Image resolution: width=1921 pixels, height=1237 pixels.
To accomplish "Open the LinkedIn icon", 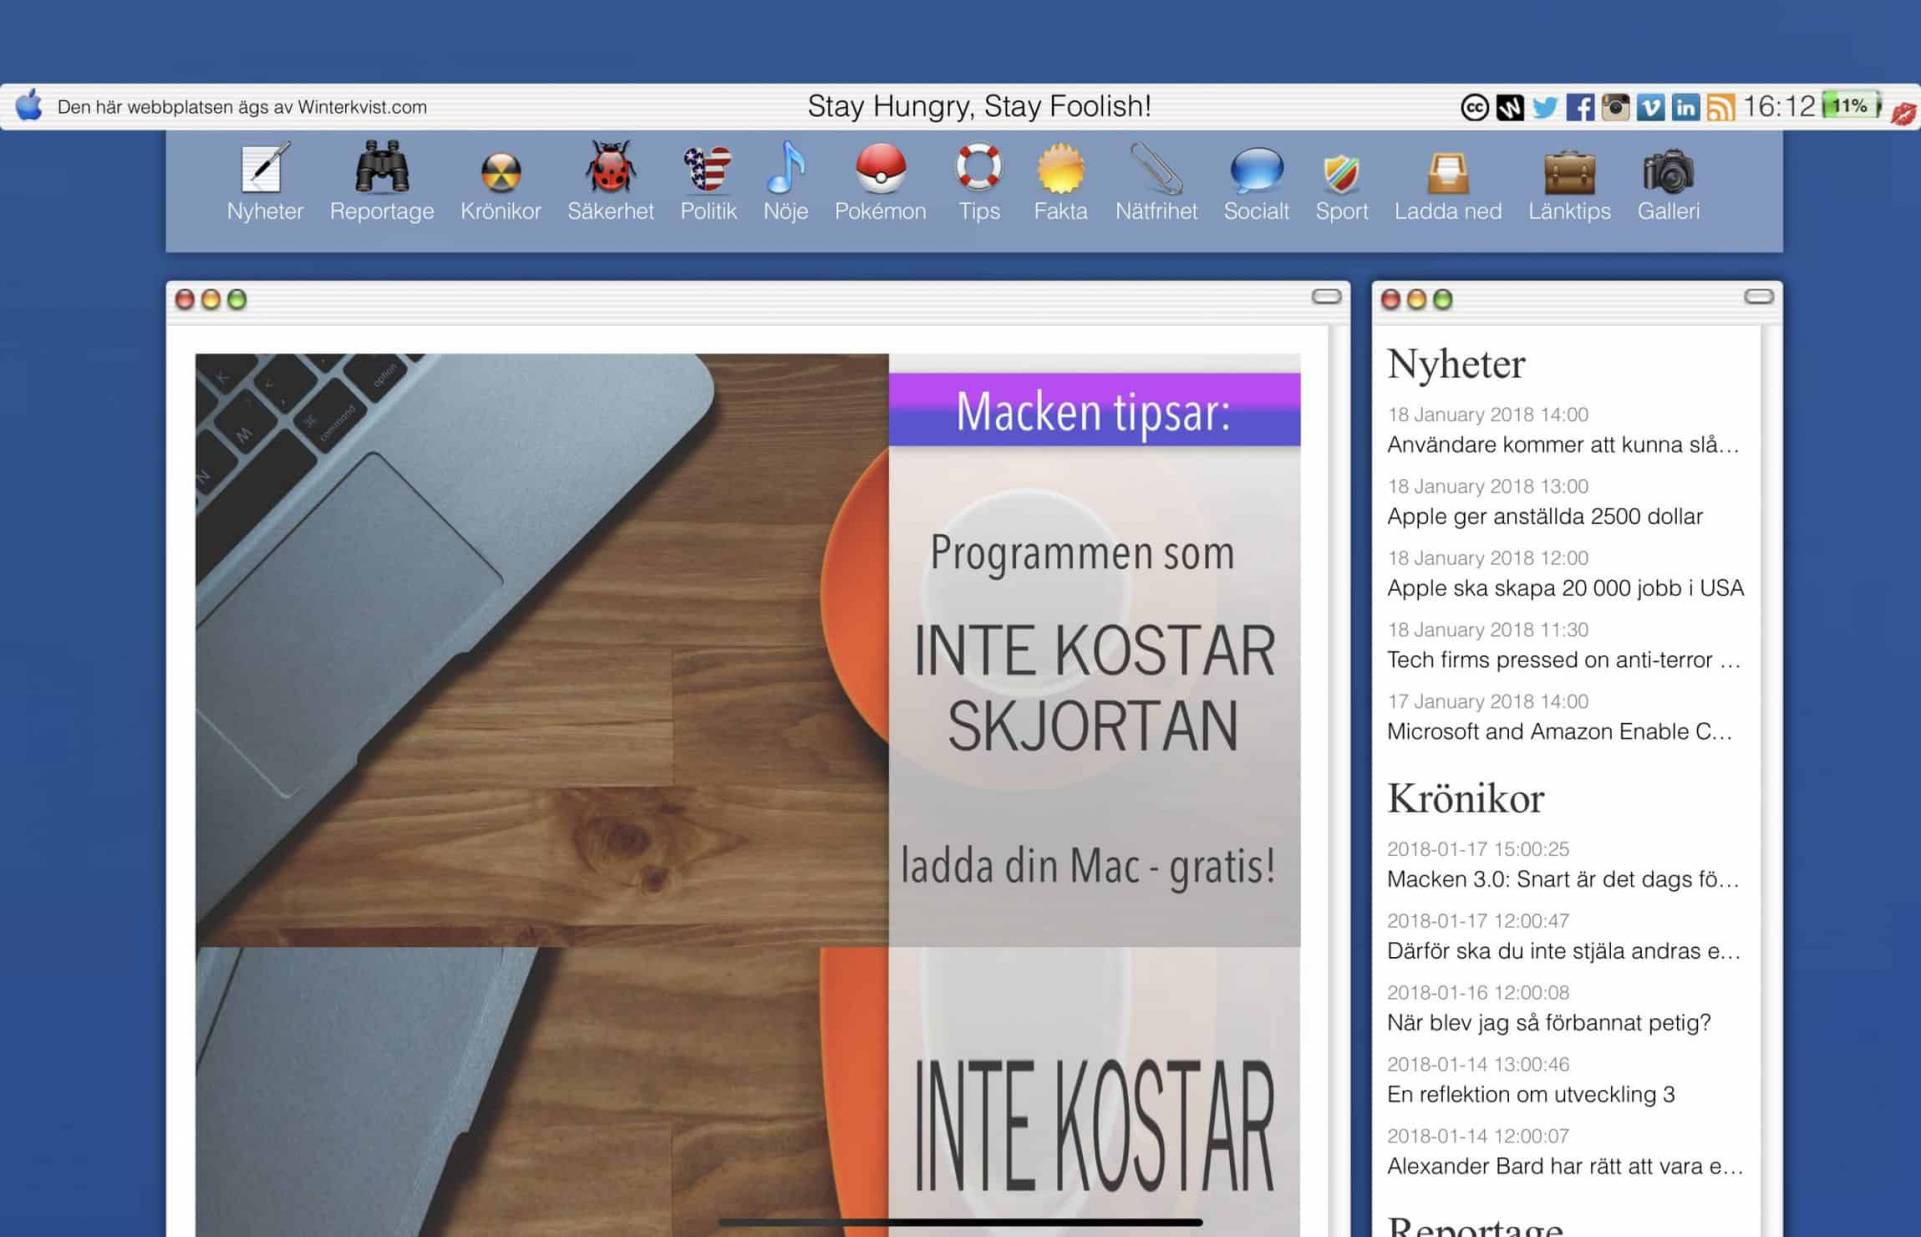I will click(x=1685, y=107).
